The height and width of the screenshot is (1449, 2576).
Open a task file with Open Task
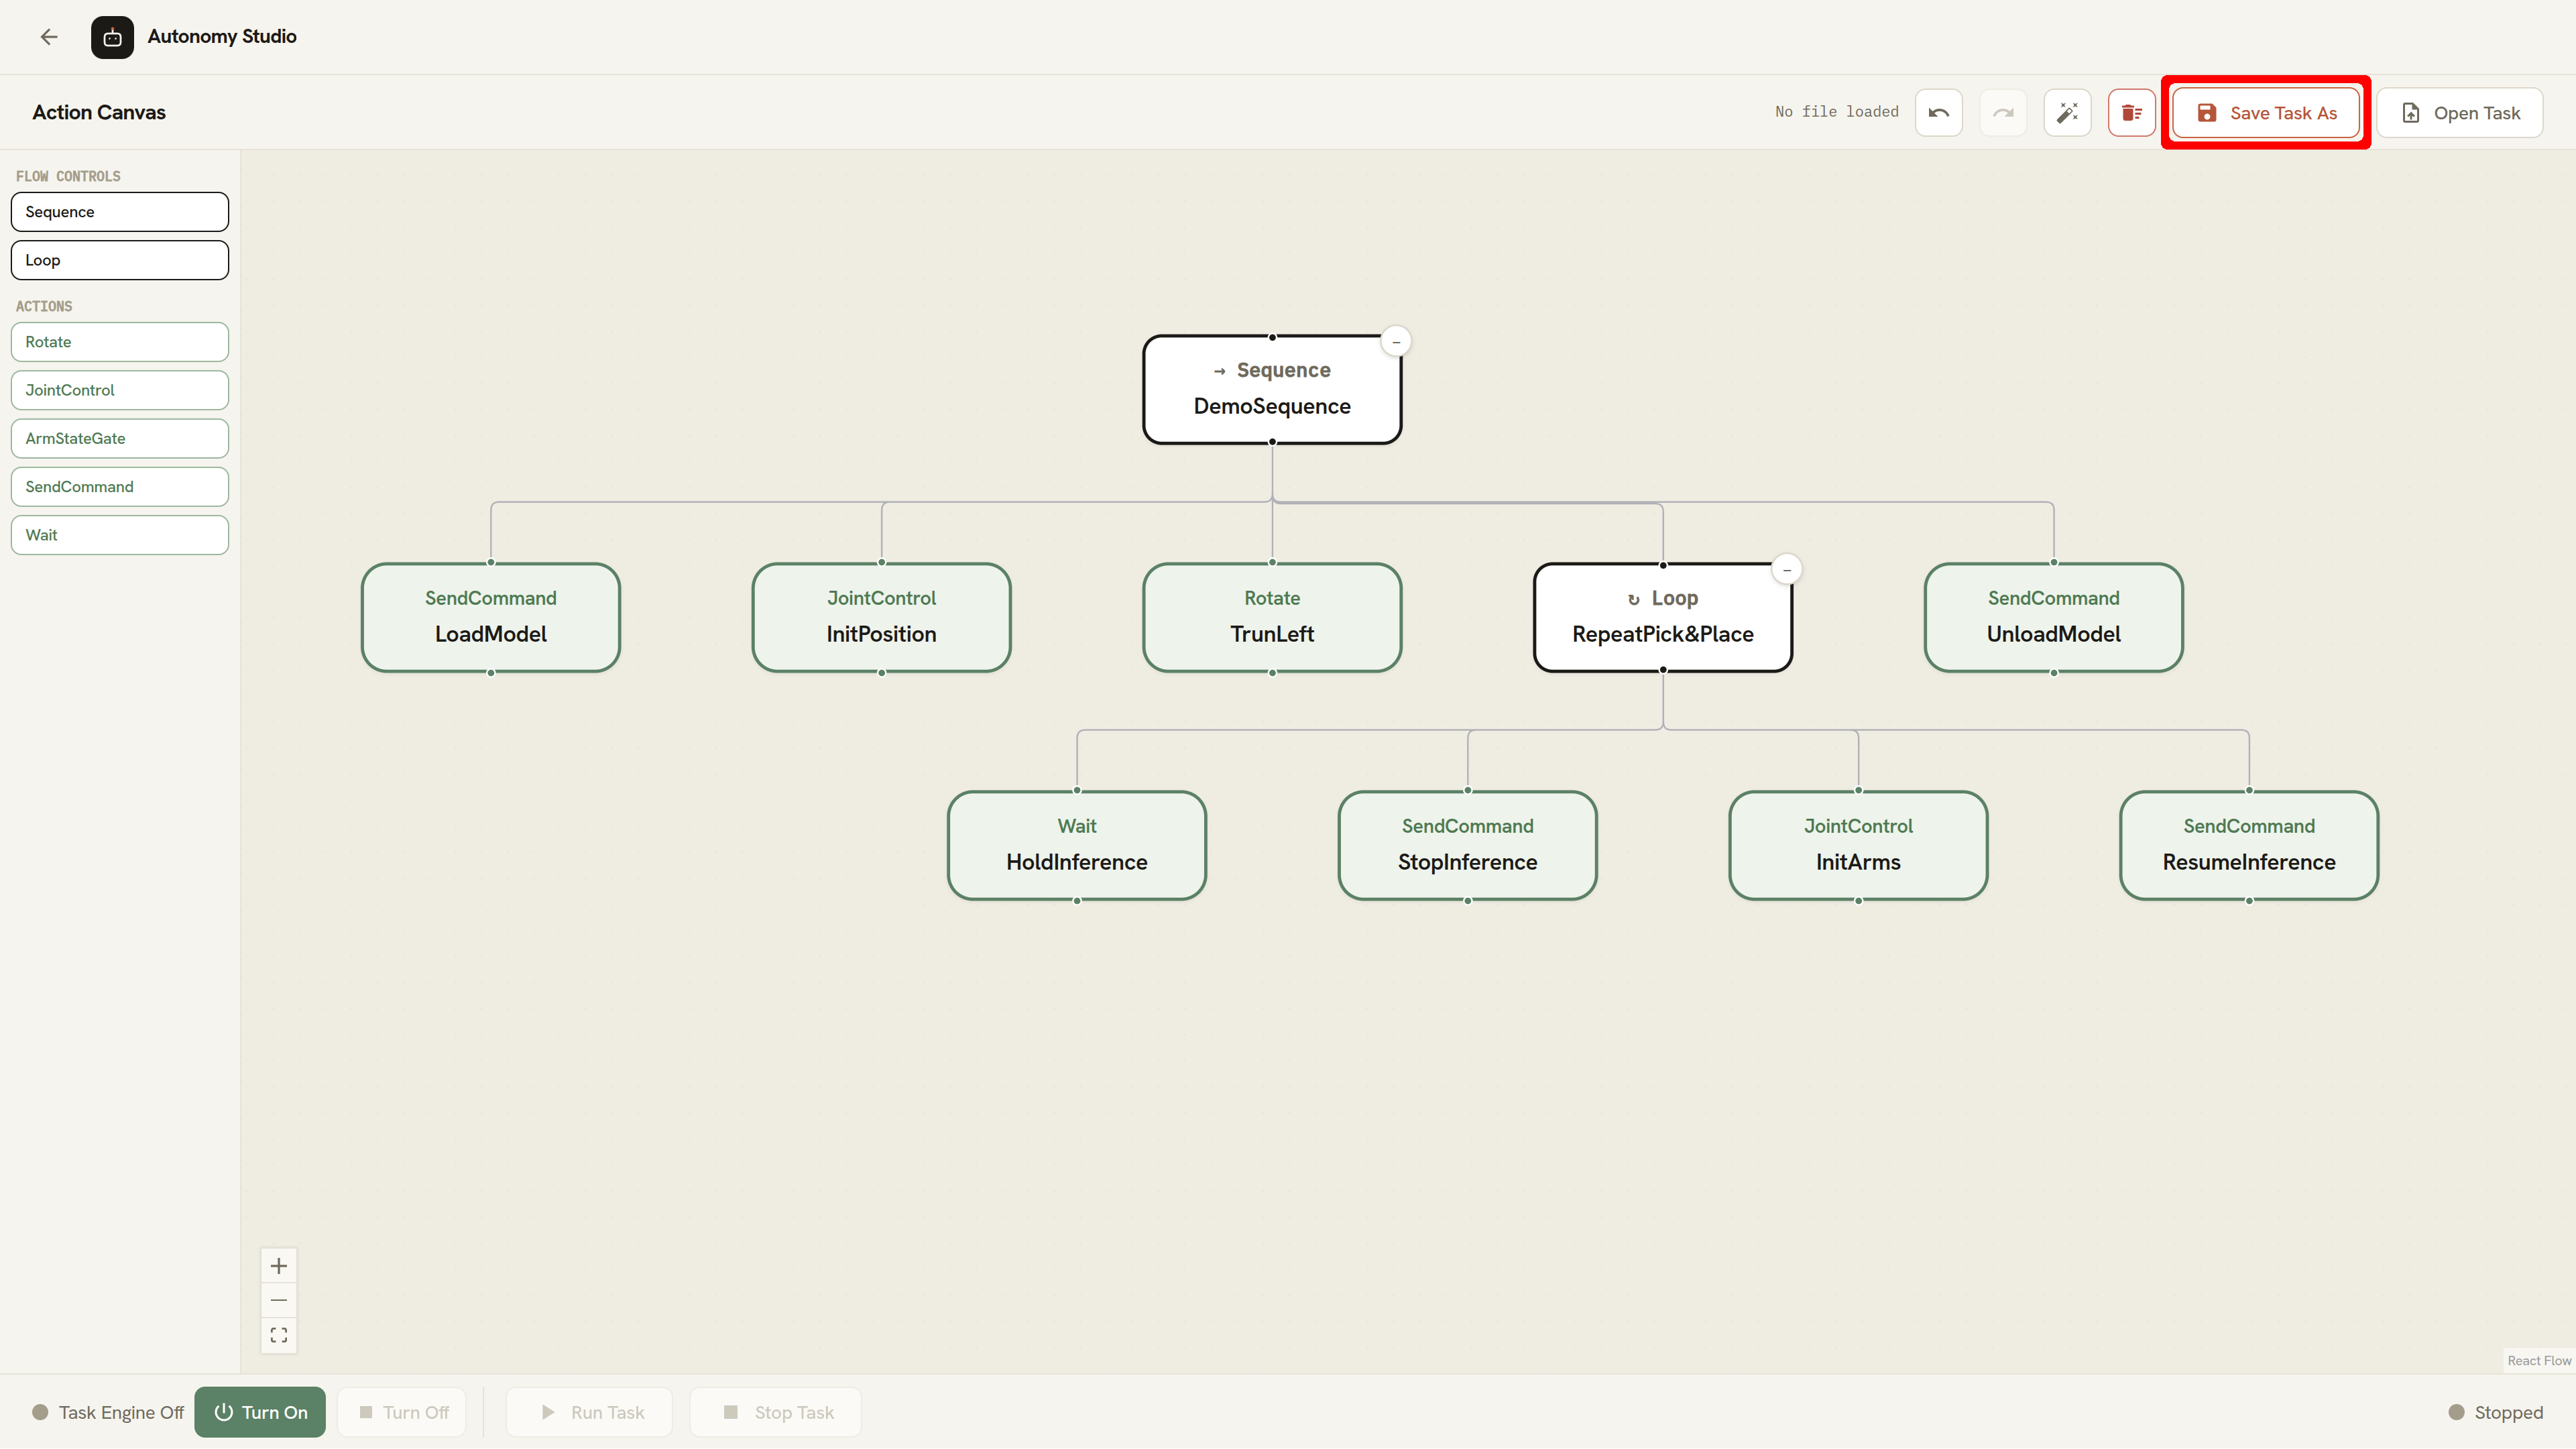click(2460, 113)
